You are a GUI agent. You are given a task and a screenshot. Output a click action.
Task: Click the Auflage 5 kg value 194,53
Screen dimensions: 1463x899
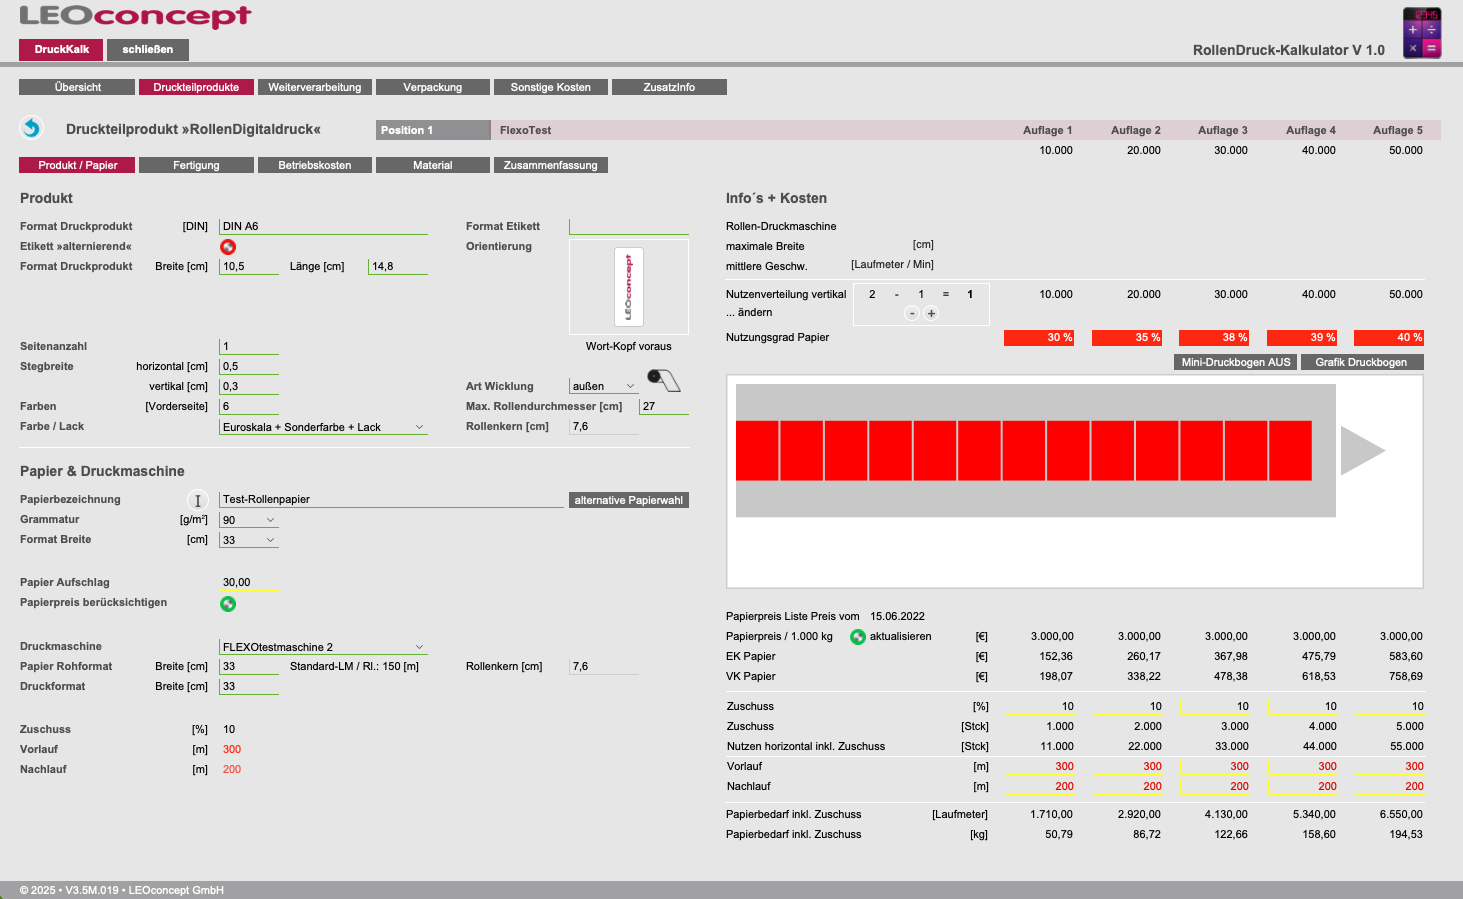coord(1406,834)
